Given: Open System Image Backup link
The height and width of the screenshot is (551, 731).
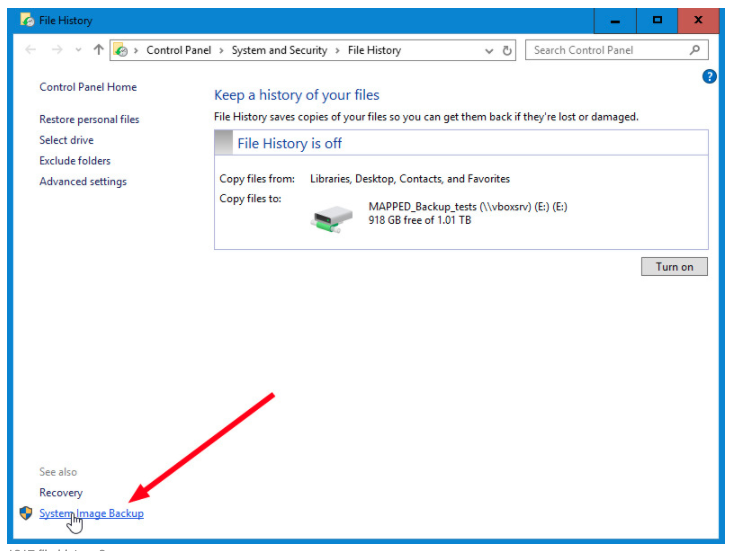Looking at the screenshot, I should (91, 513).
